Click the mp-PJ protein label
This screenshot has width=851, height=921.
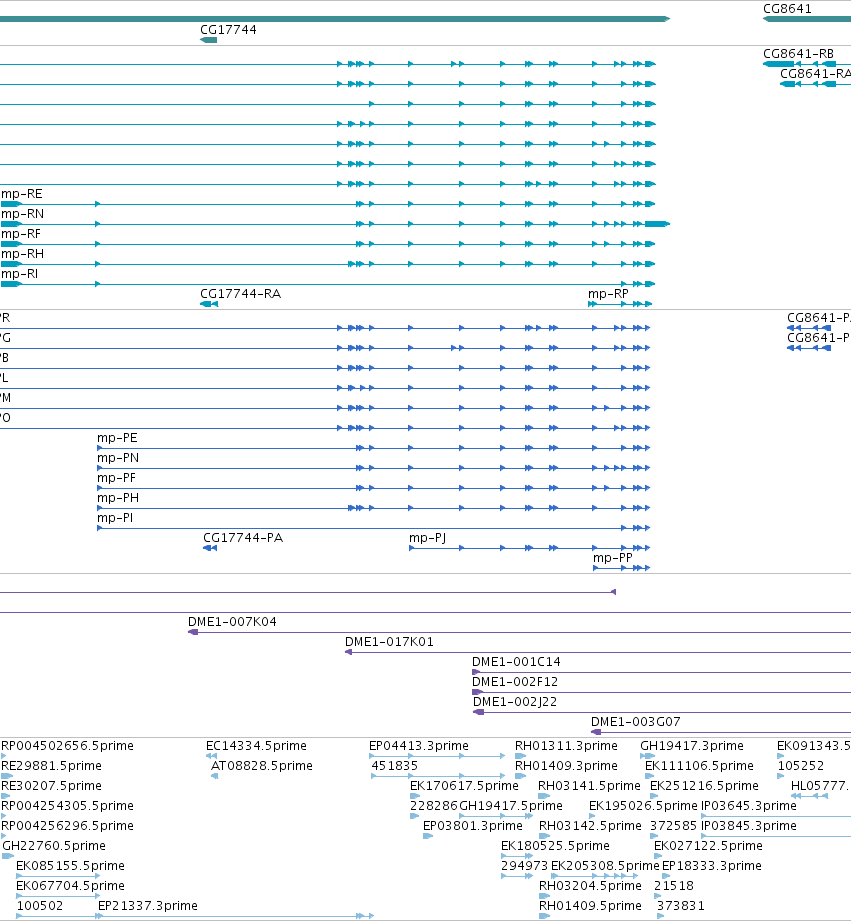[428, 538]
